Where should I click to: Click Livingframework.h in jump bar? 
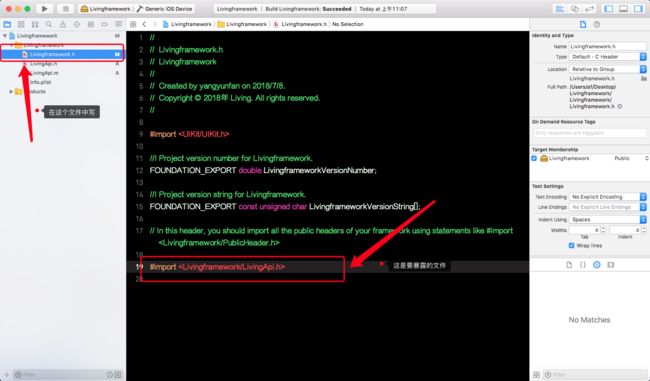coord(301,24)
